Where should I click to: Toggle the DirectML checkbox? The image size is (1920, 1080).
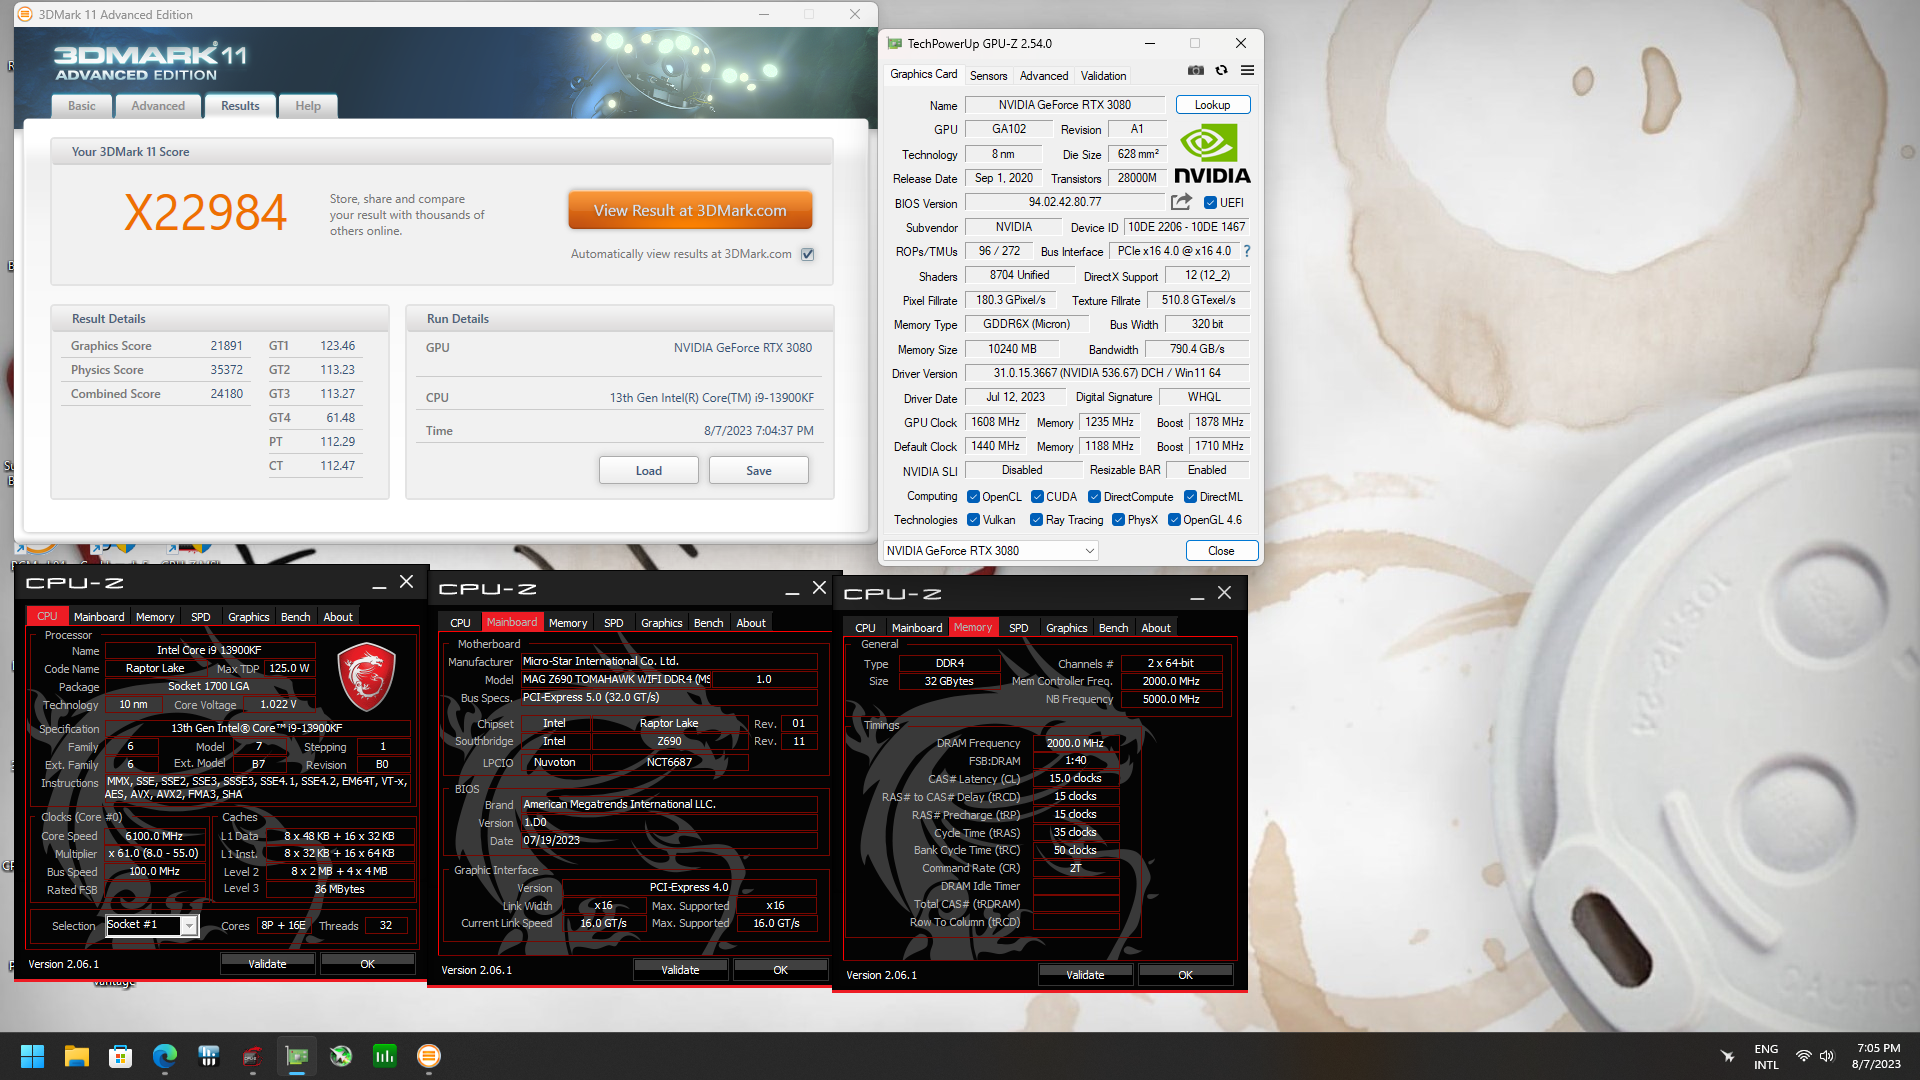[x=1190, y=497]
